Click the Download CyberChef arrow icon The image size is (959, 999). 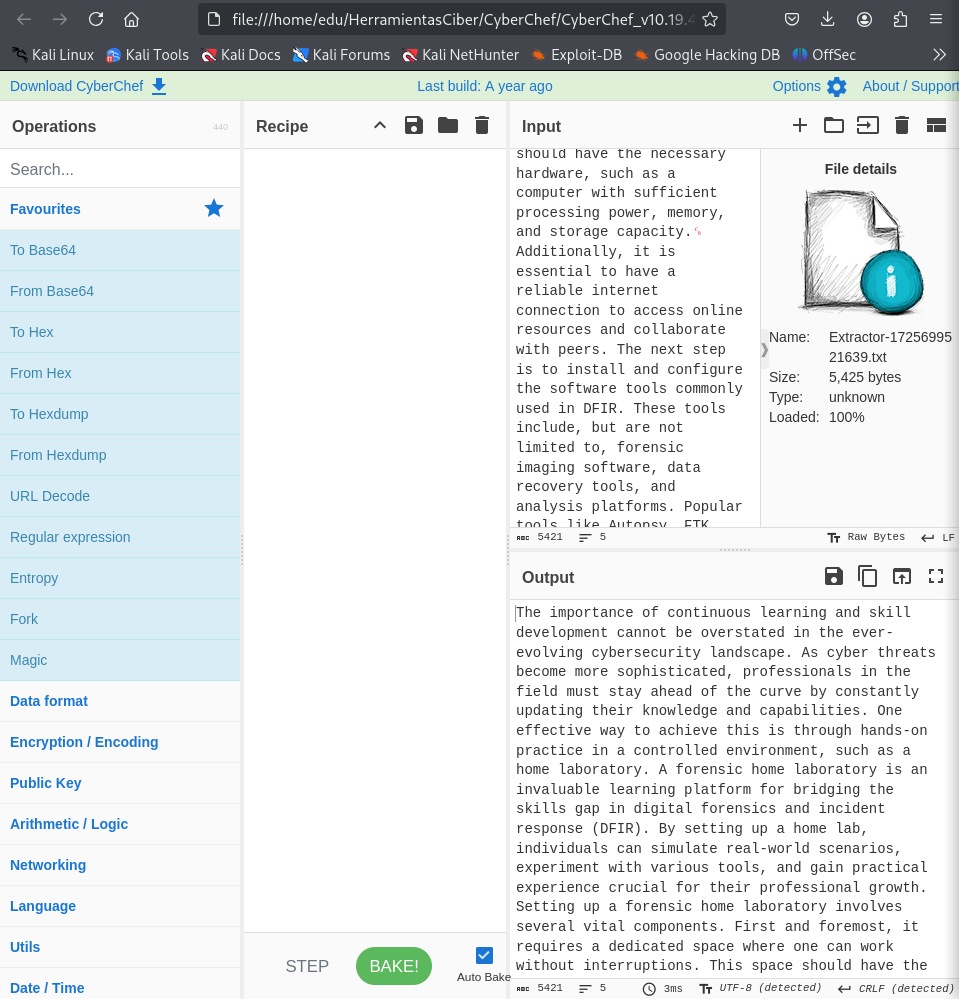[159, 87]
